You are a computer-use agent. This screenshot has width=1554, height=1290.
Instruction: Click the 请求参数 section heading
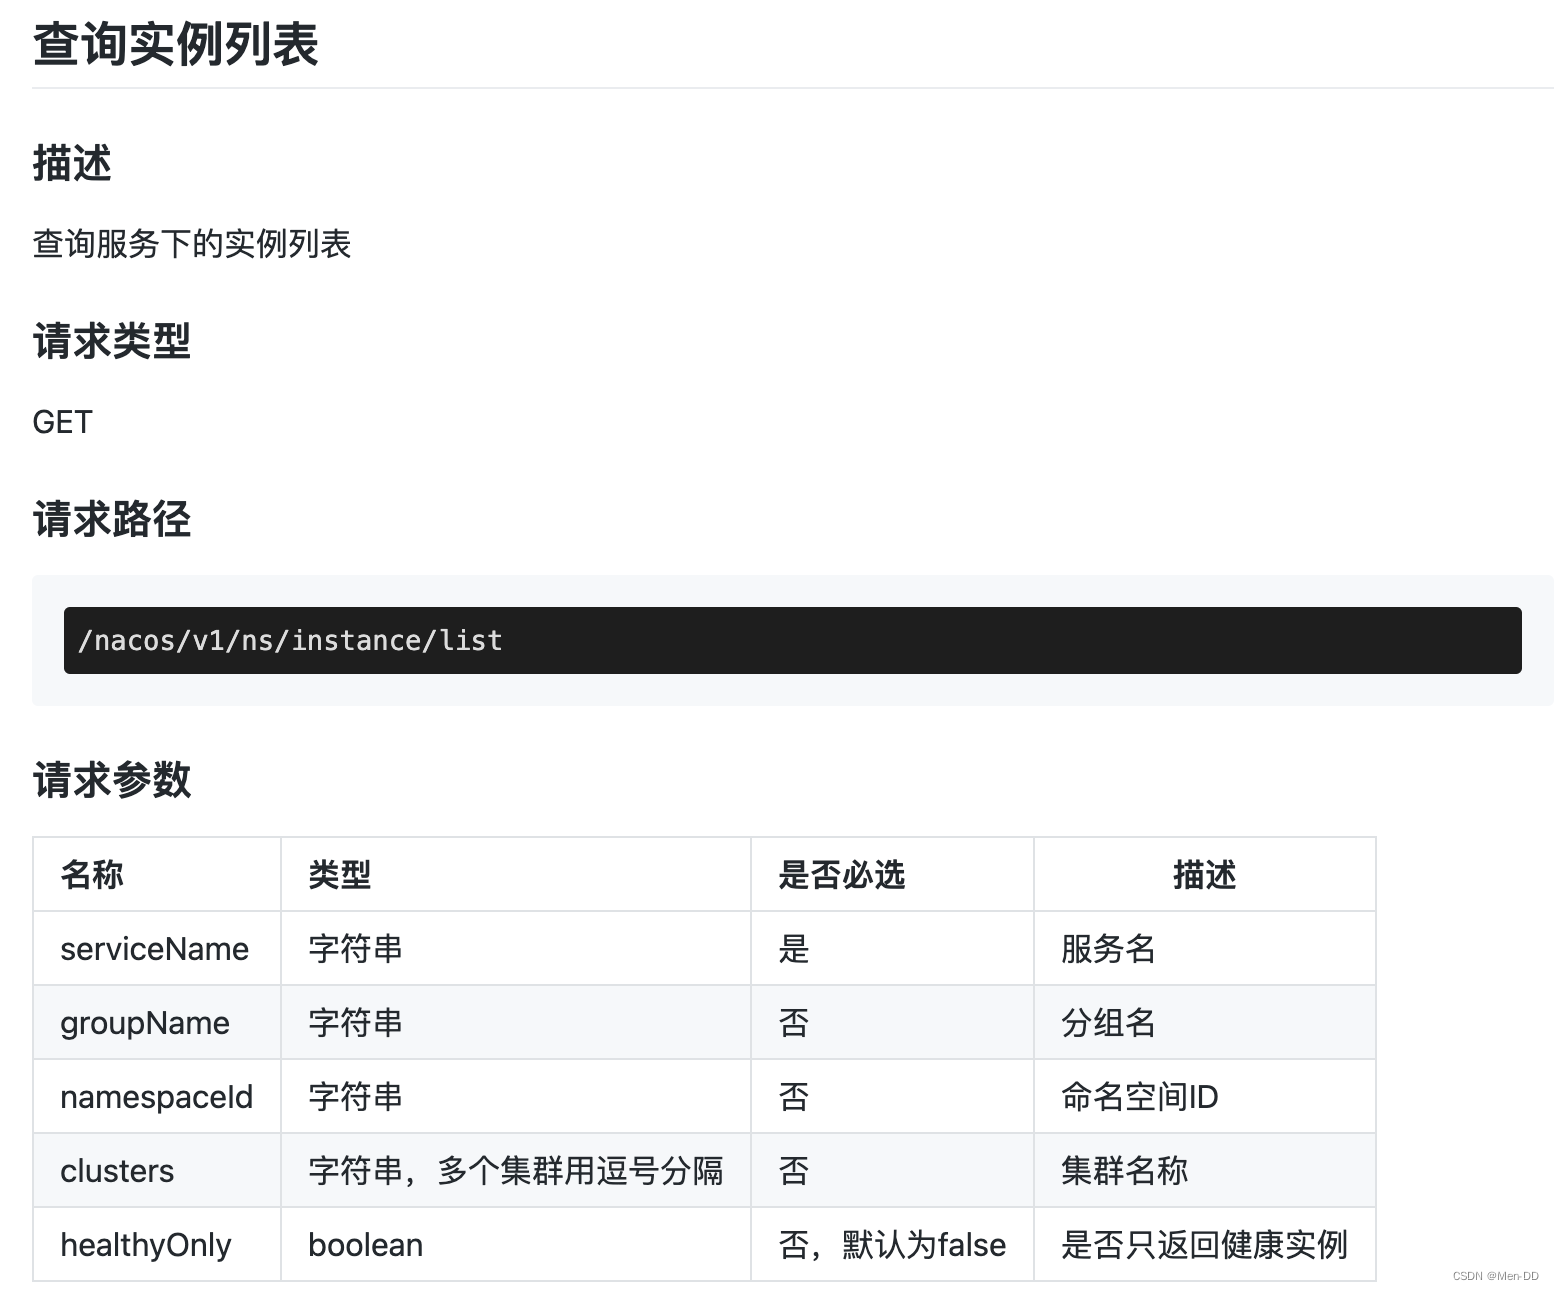coord(112,779)
